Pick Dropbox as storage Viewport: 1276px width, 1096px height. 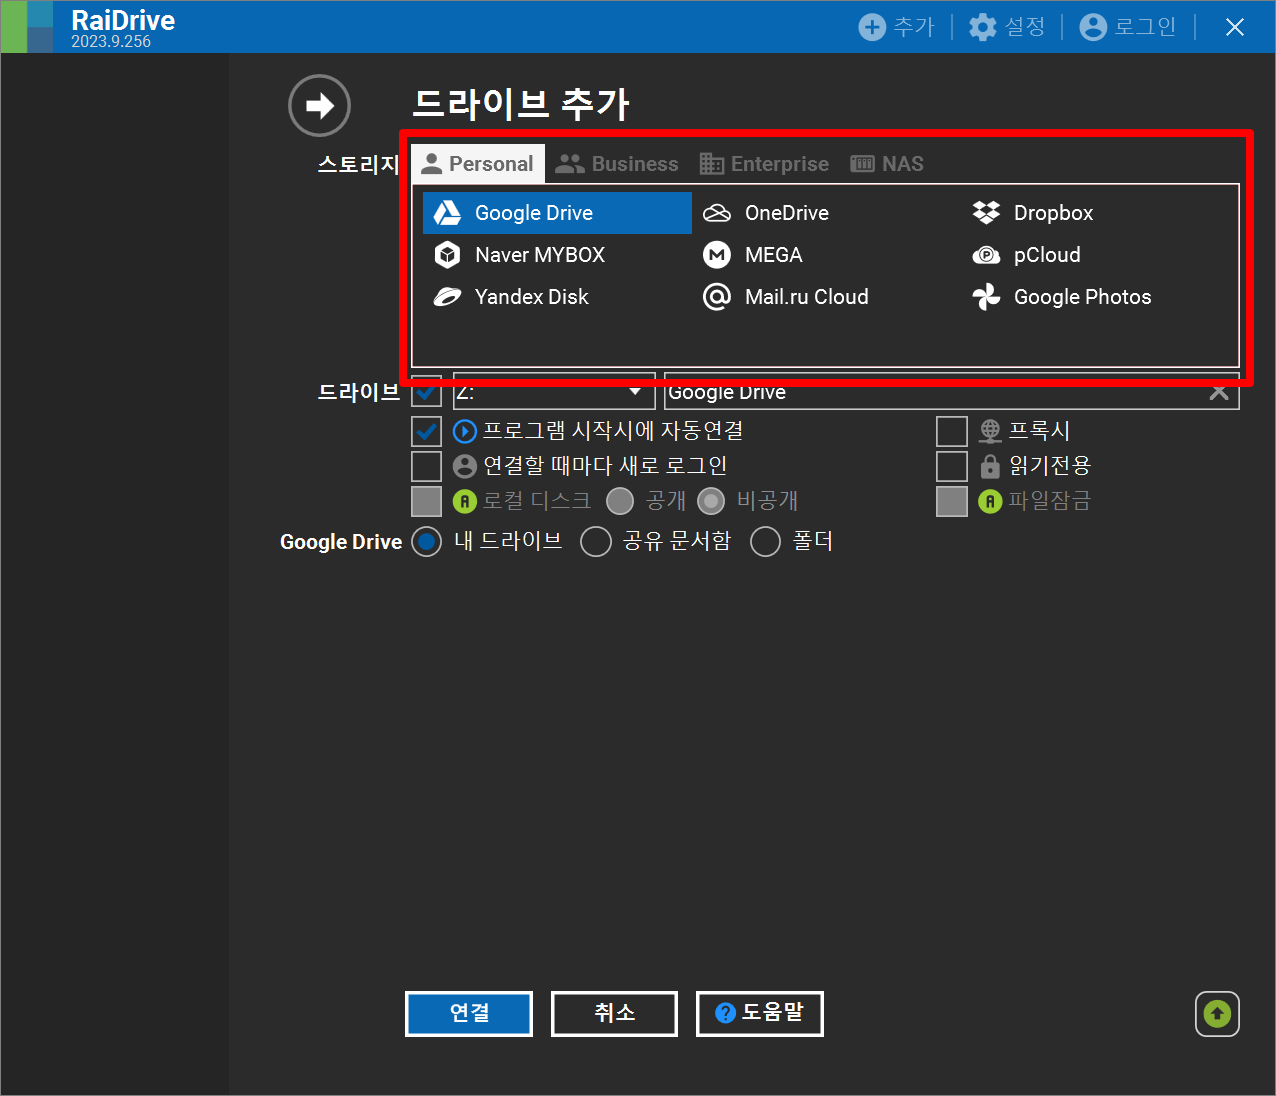[x=1033, y=213]
